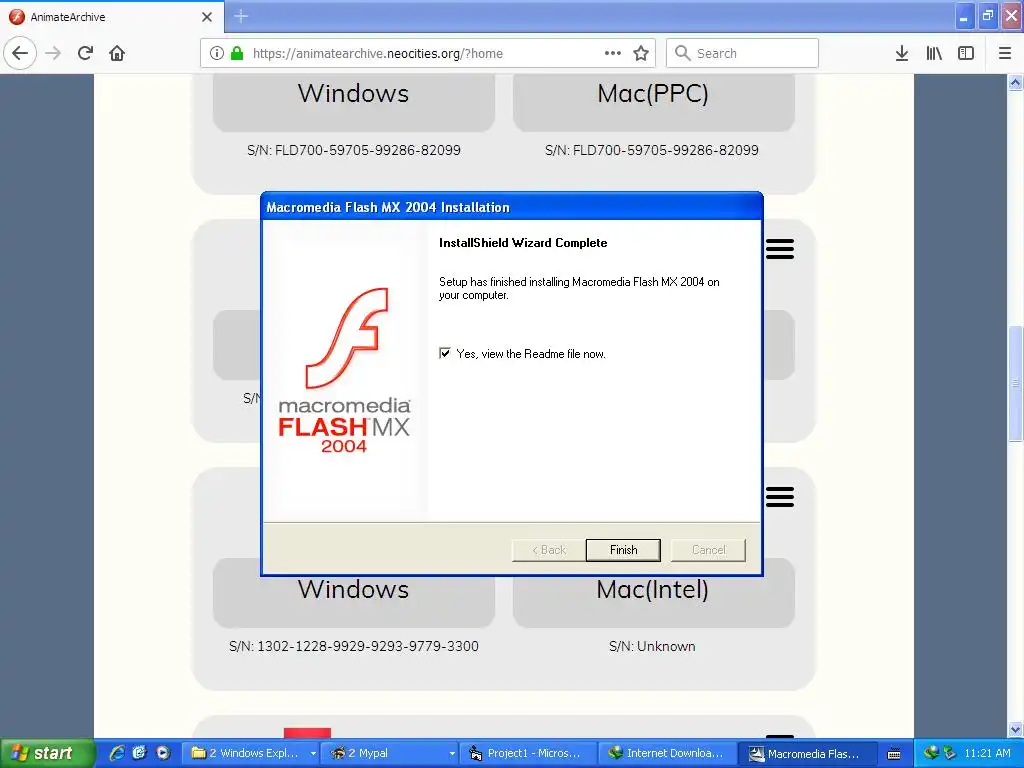
Task: Reload the AnimateArchive page
Action: pyautogui.click(x=86, y=53)
